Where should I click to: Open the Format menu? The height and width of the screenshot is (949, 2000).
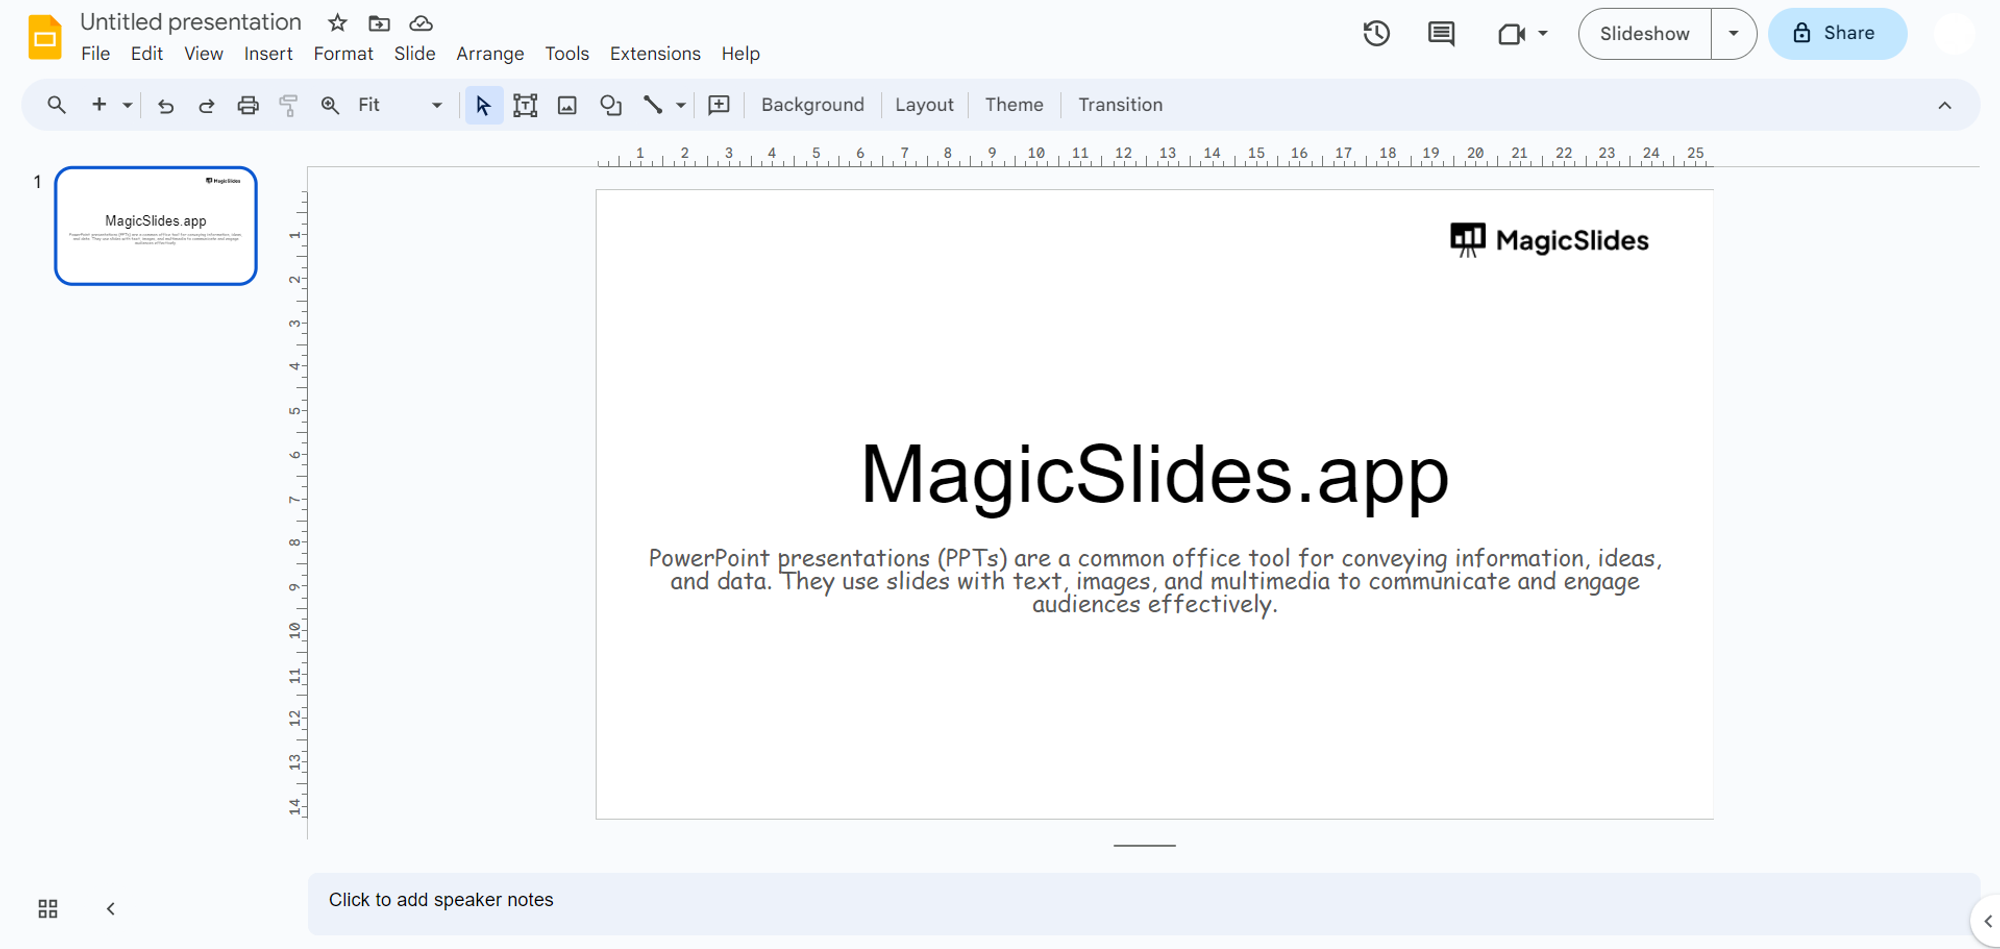pos(343,54)
